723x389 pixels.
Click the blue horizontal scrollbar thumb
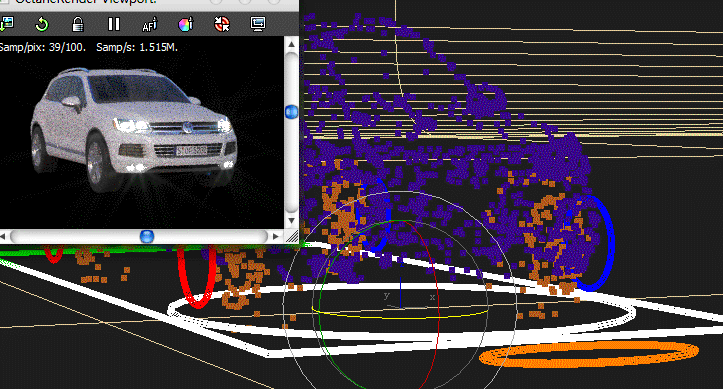click(x=147, y=236)
